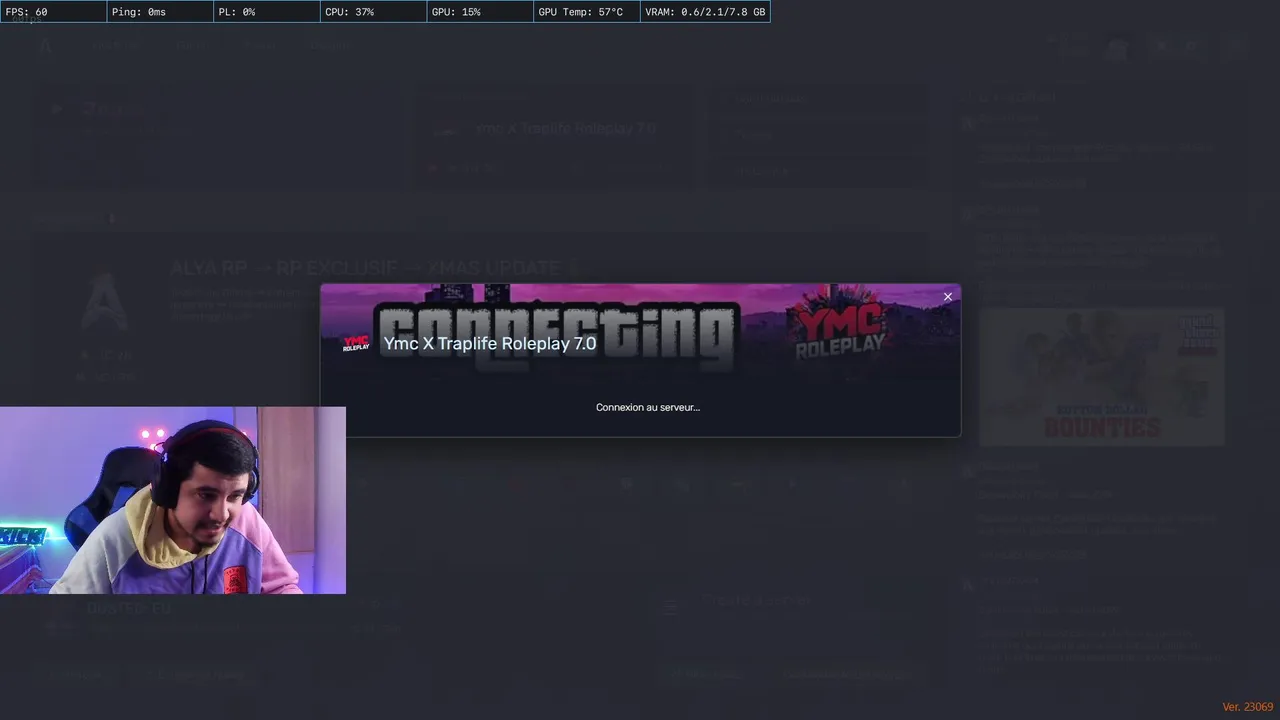Click the Ping: 0ms overlay readout

click(x=160, y=12)
